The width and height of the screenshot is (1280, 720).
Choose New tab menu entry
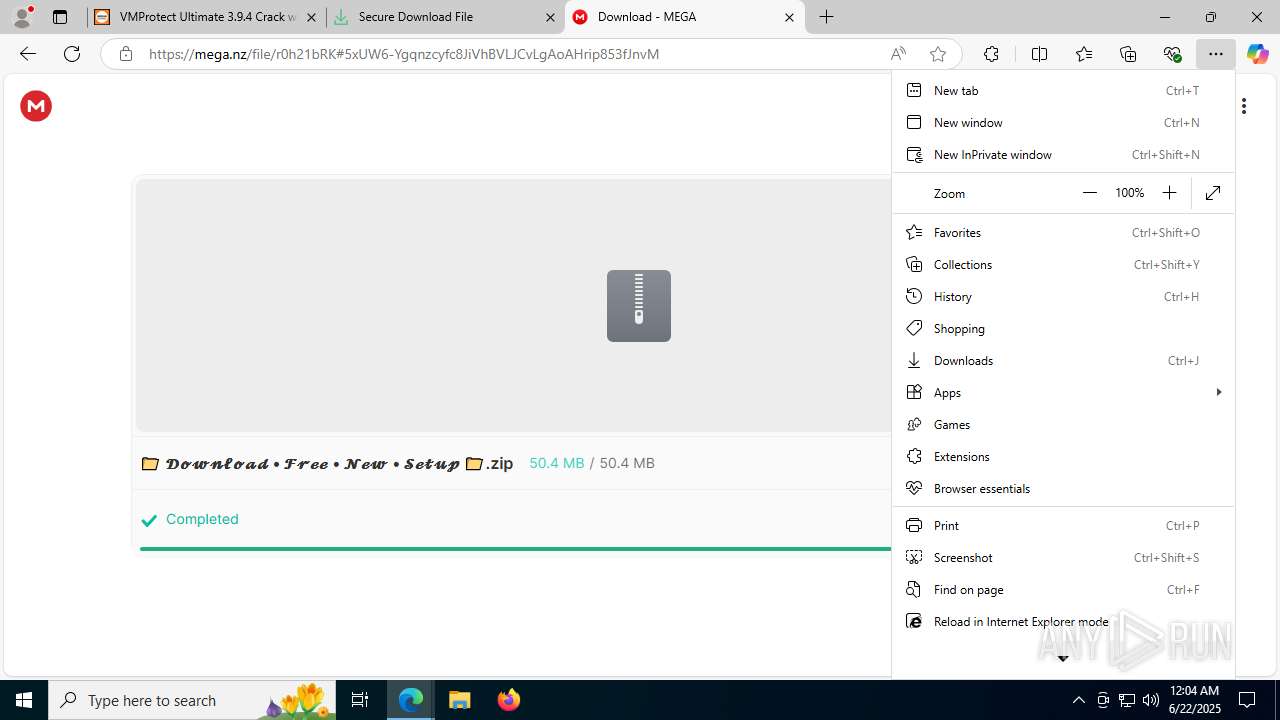(1063, 90)
